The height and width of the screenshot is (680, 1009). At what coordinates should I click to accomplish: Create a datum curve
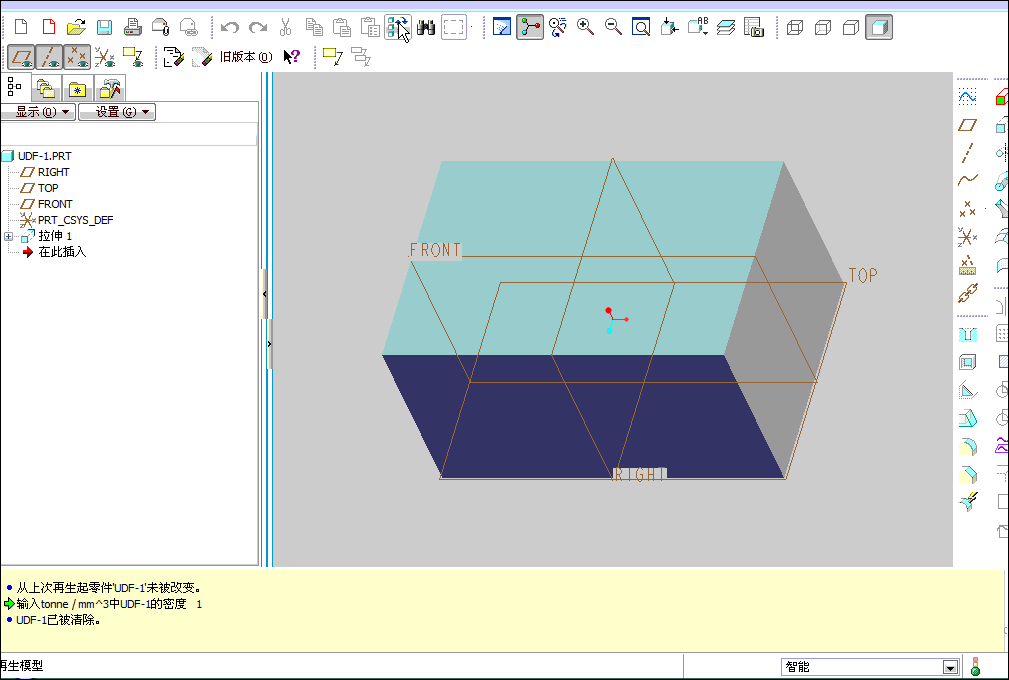click(967, 180)
